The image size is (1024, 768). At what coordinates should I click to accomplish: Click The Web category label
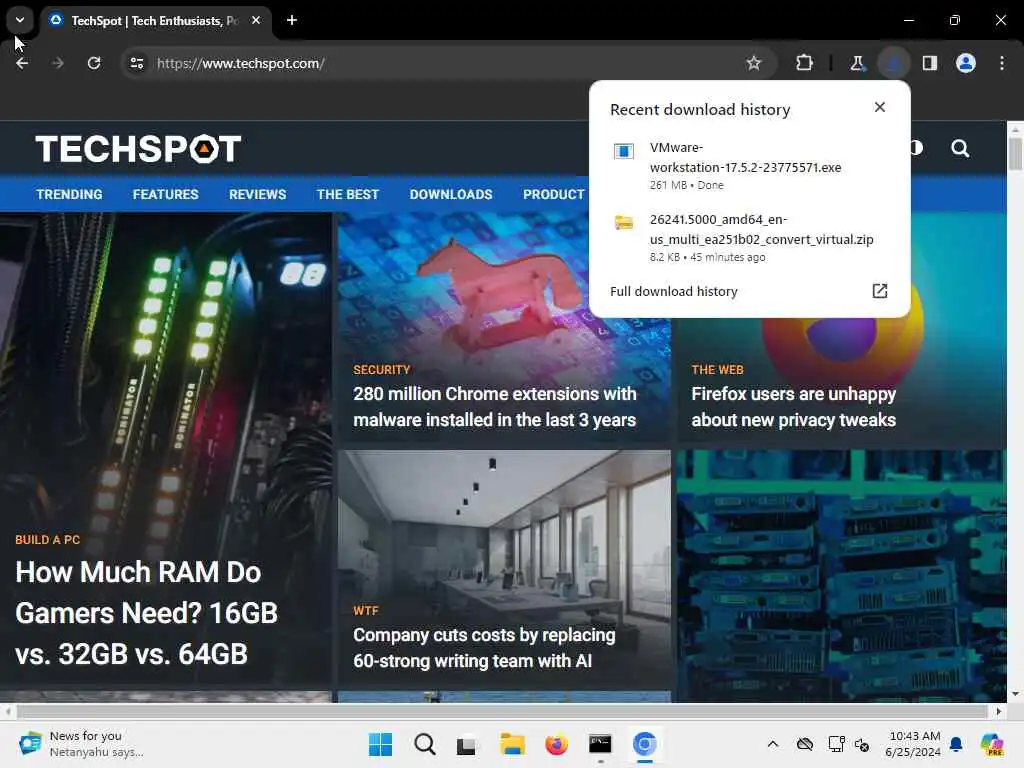coord(717,370)
